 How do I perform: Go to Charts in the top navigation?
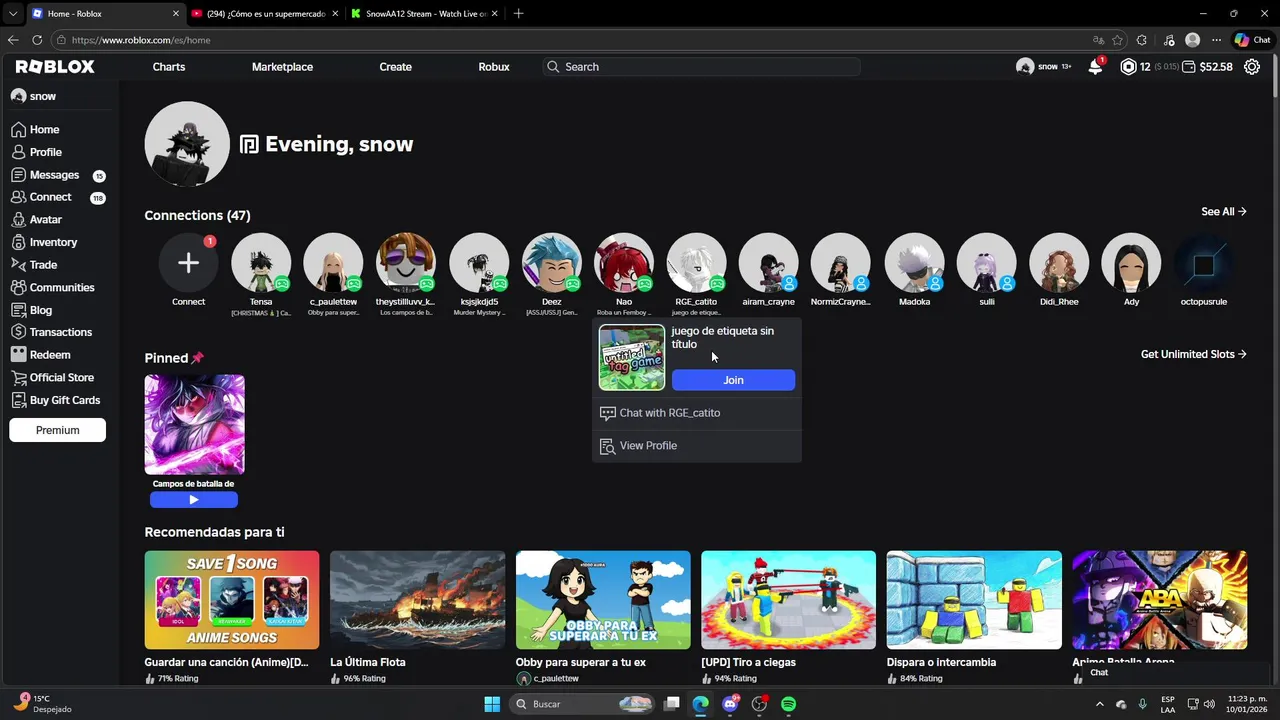(x=169, y=67)
